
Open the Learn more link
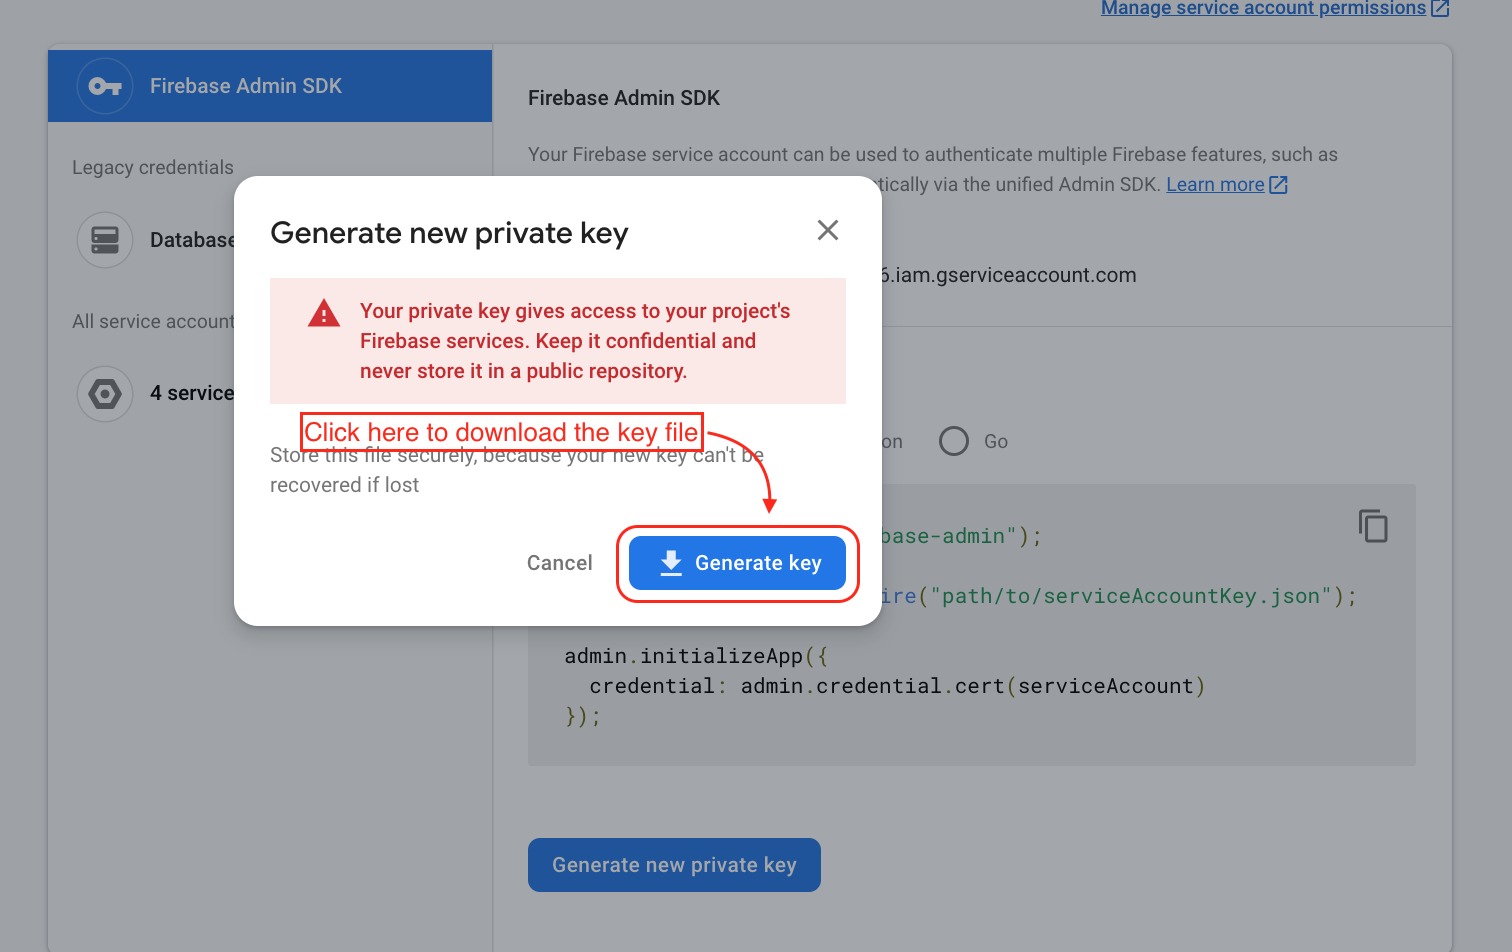[x=1215, y=185]
